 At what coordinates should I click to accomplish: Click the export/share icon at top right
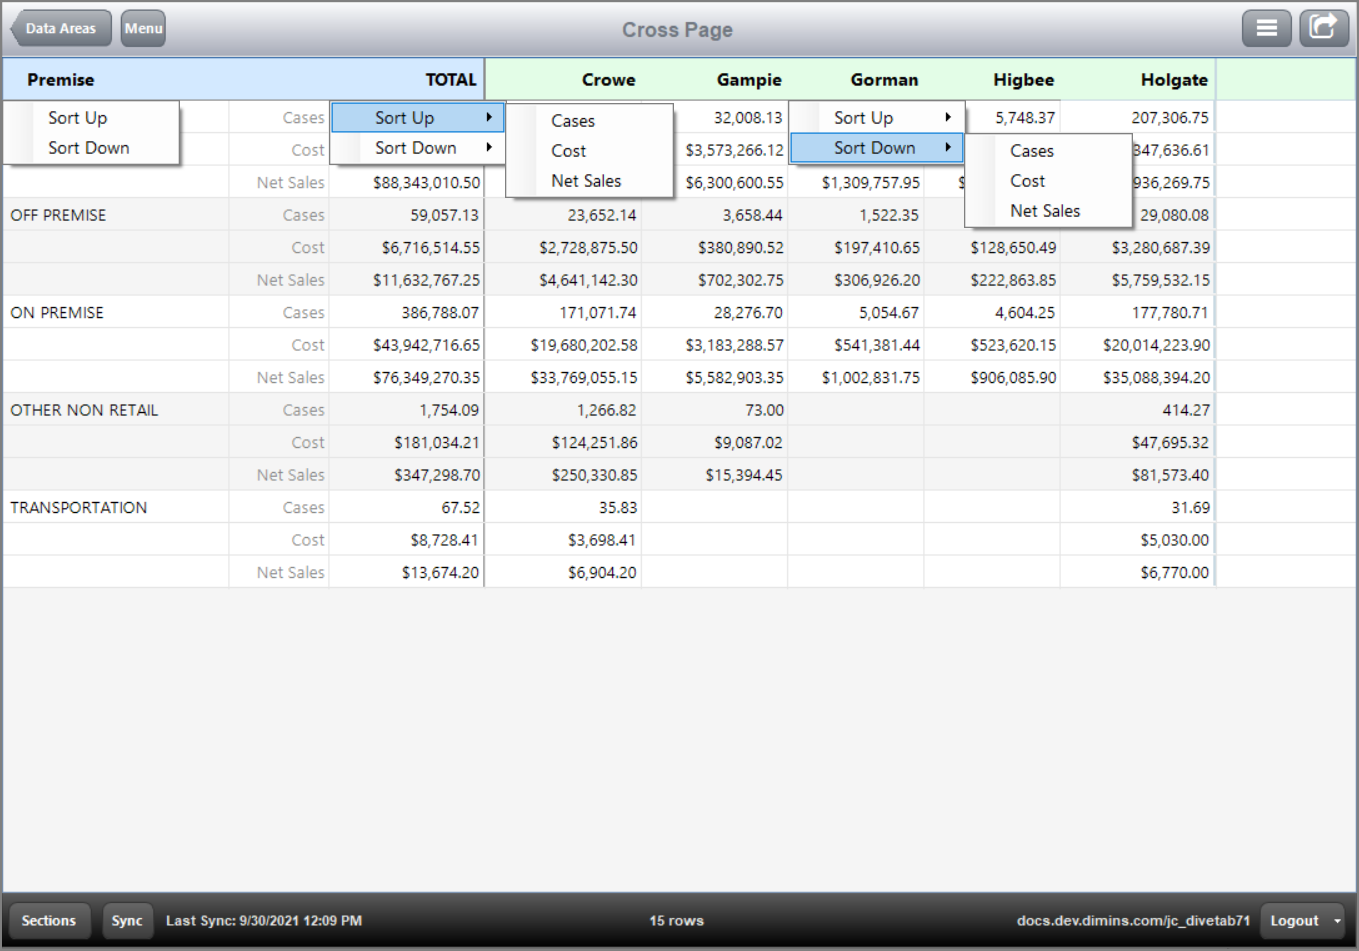point(1323,27)
